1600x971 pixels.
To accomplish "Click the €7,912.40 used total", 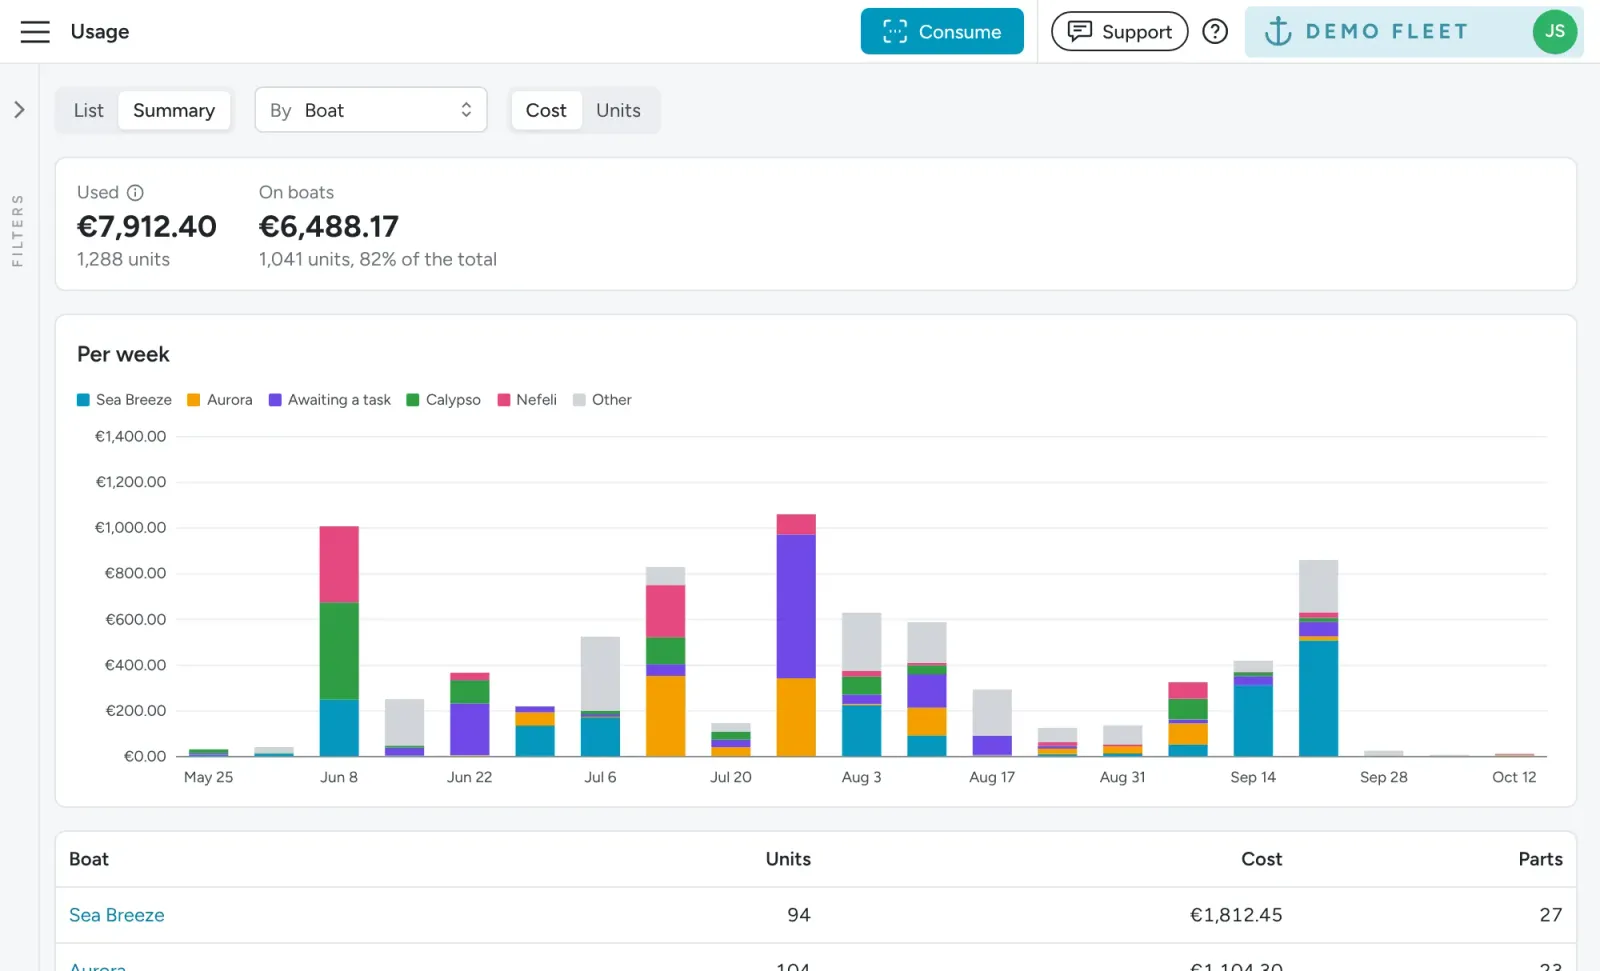I will tap(147, 226).
